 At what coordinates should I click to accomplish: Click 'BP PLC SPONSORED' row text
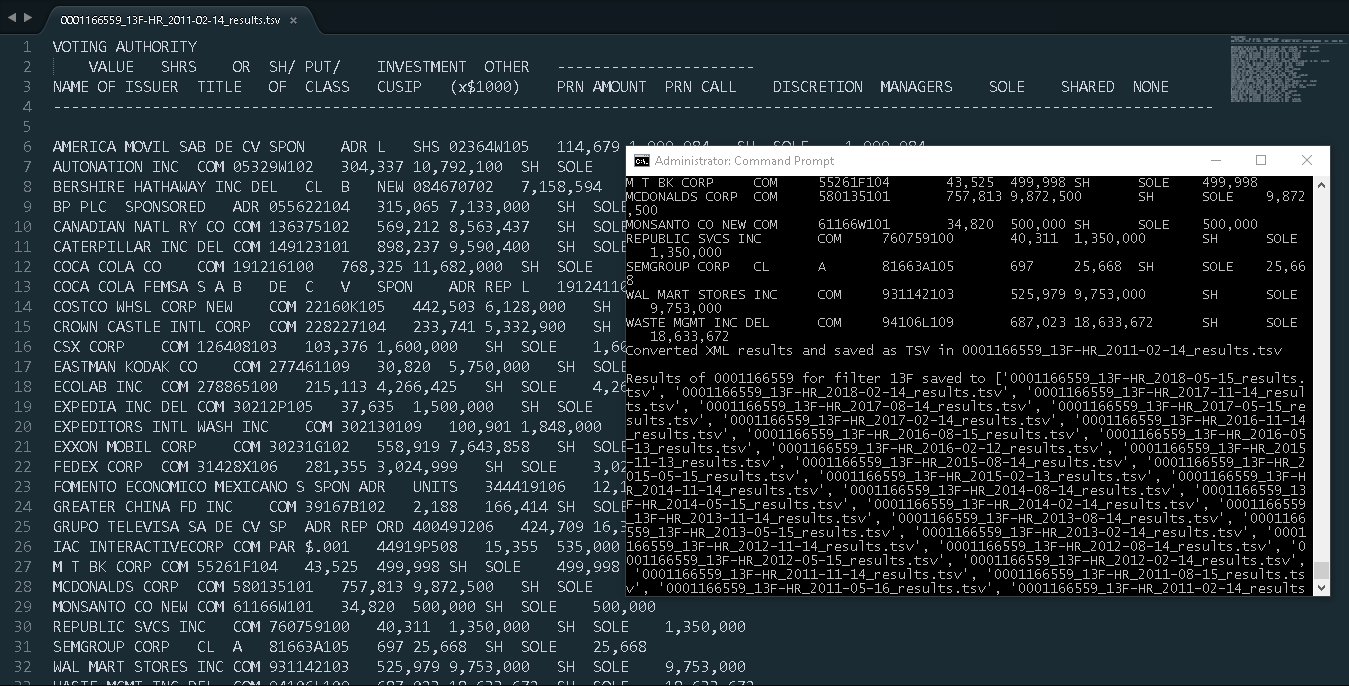click(130, 207)
